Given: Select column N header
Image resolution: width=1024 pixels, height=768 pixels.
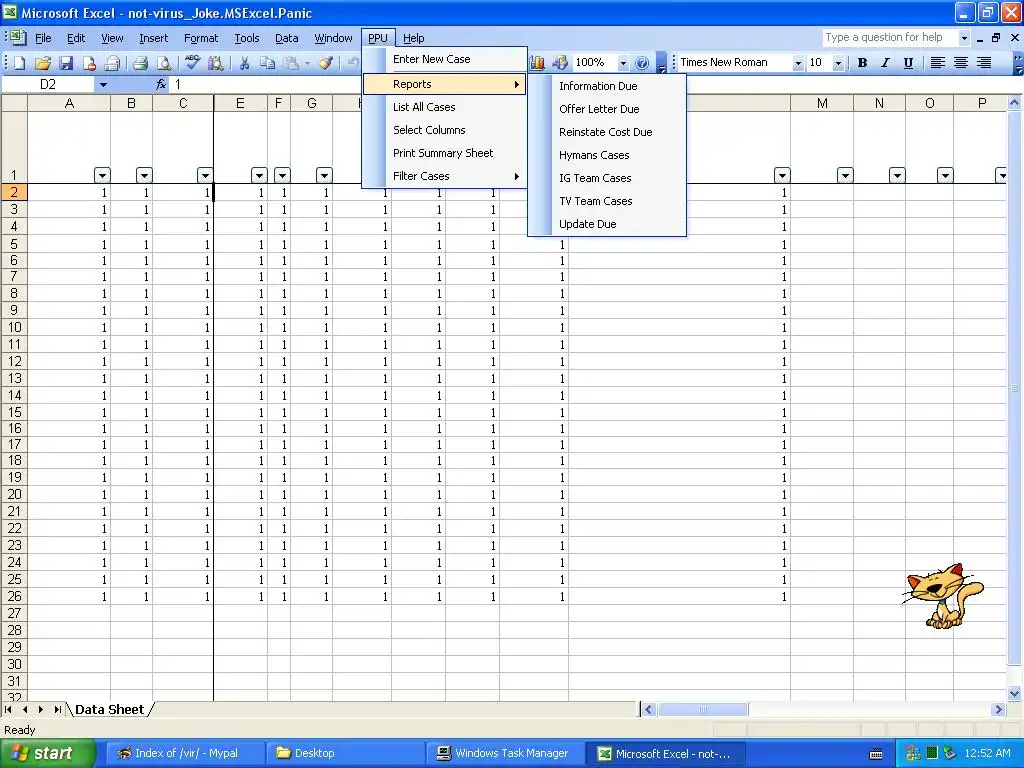Looking at the screenshot, I should (879, 103).
